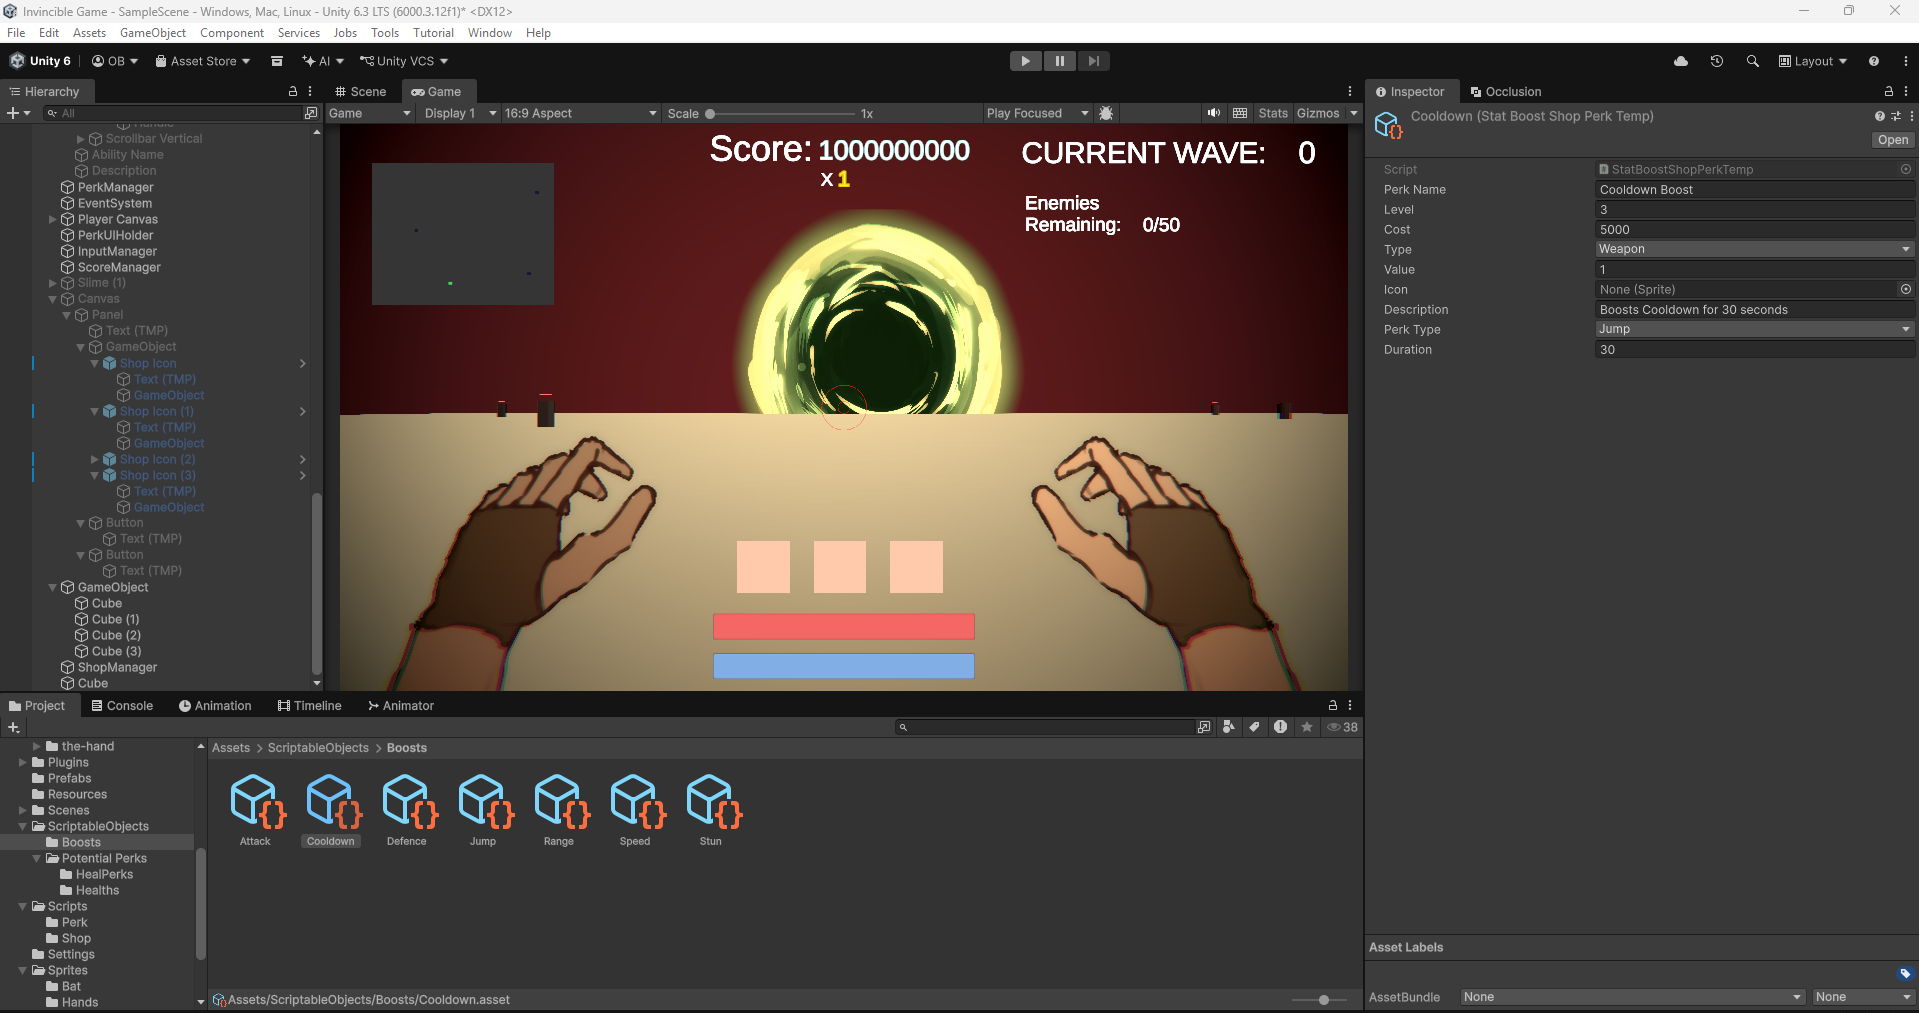Select the Speed boost asset
1919x1013 pixels.
click(x=635, y=810)
